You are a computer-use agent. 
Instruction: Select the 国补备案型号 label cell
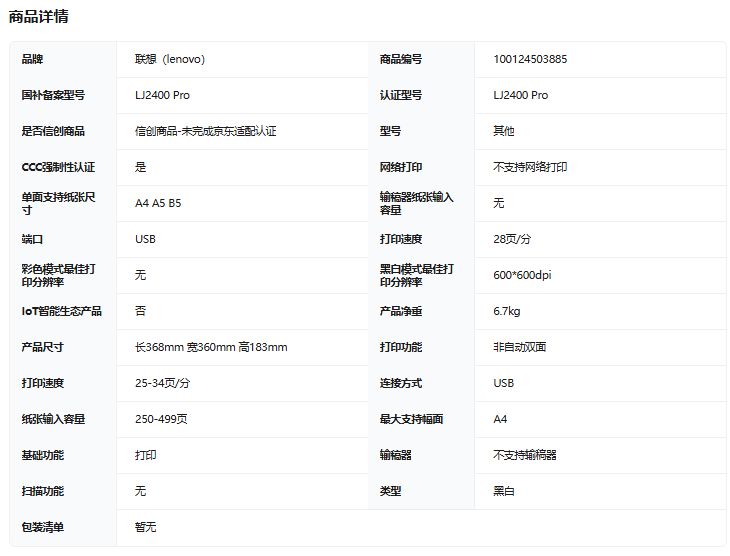click(53, 95)
